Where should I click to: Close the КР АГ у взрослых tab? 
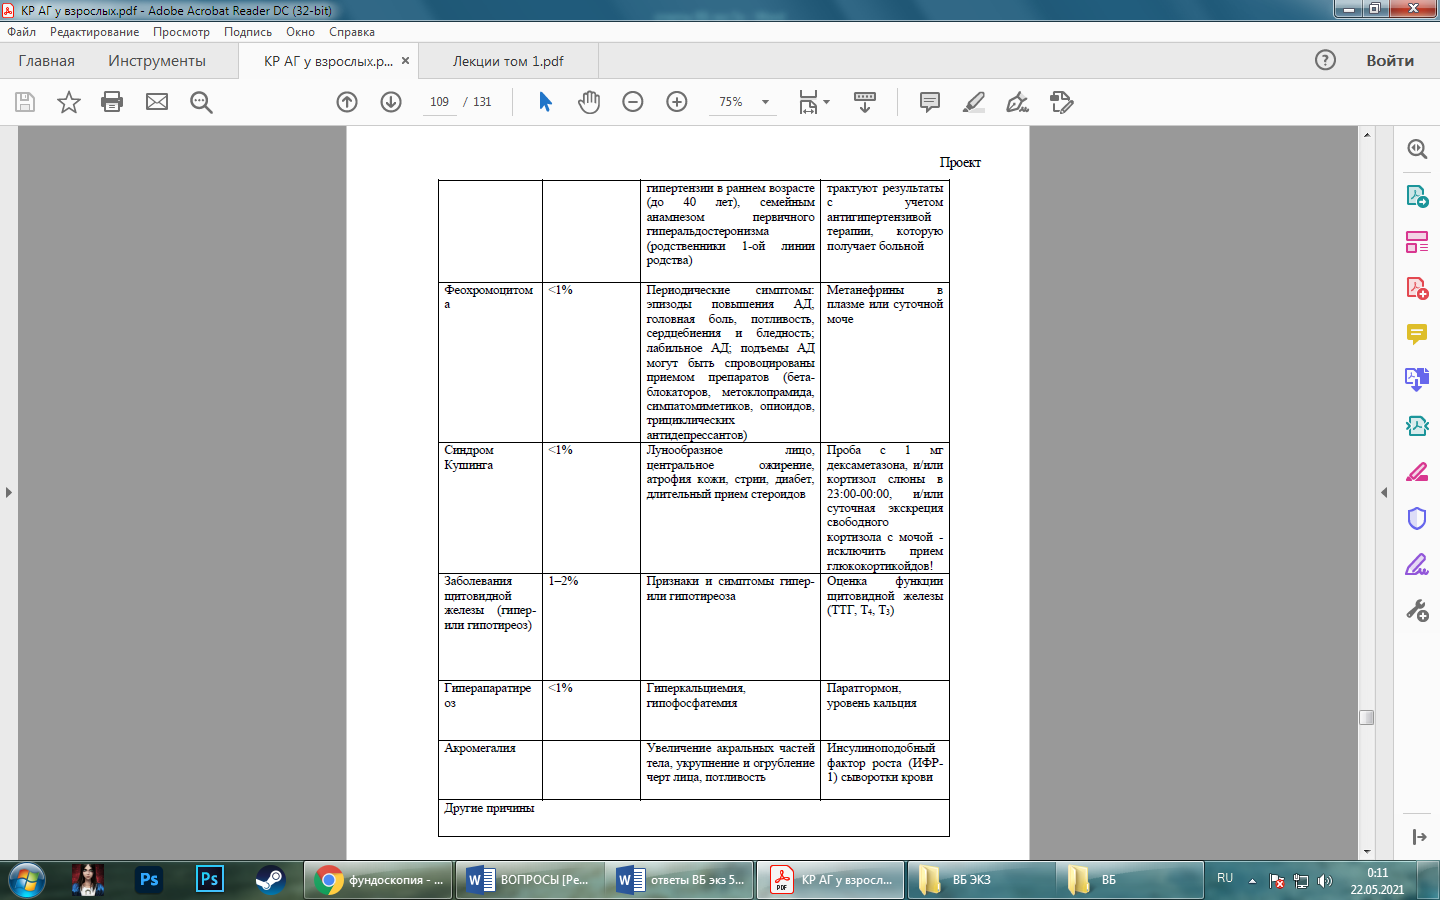coord(405,60)
